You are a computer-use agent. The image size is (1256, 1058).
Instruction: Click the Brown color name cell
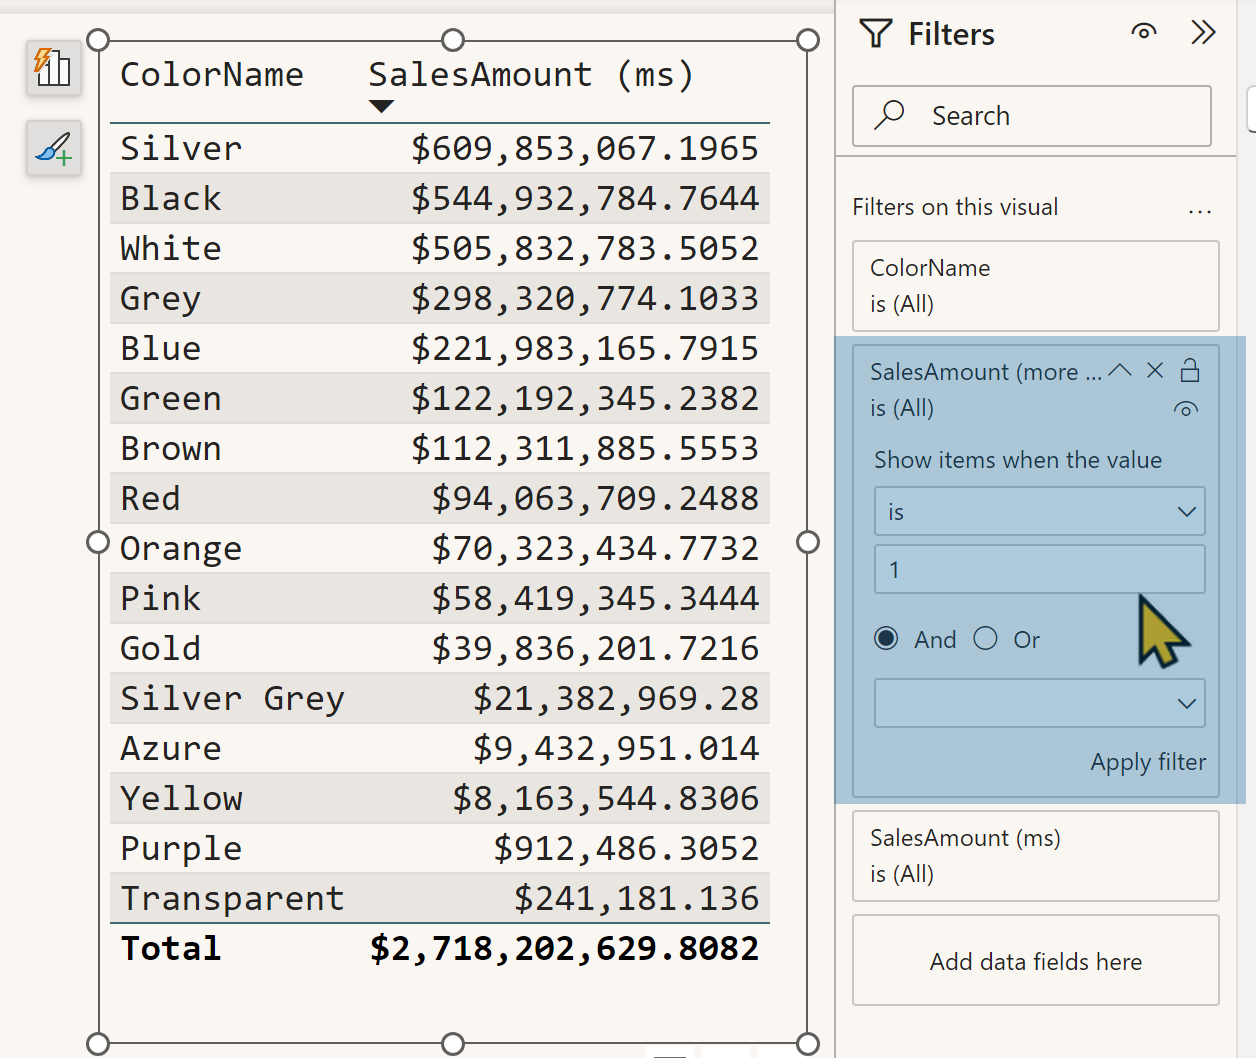(171, 448)
